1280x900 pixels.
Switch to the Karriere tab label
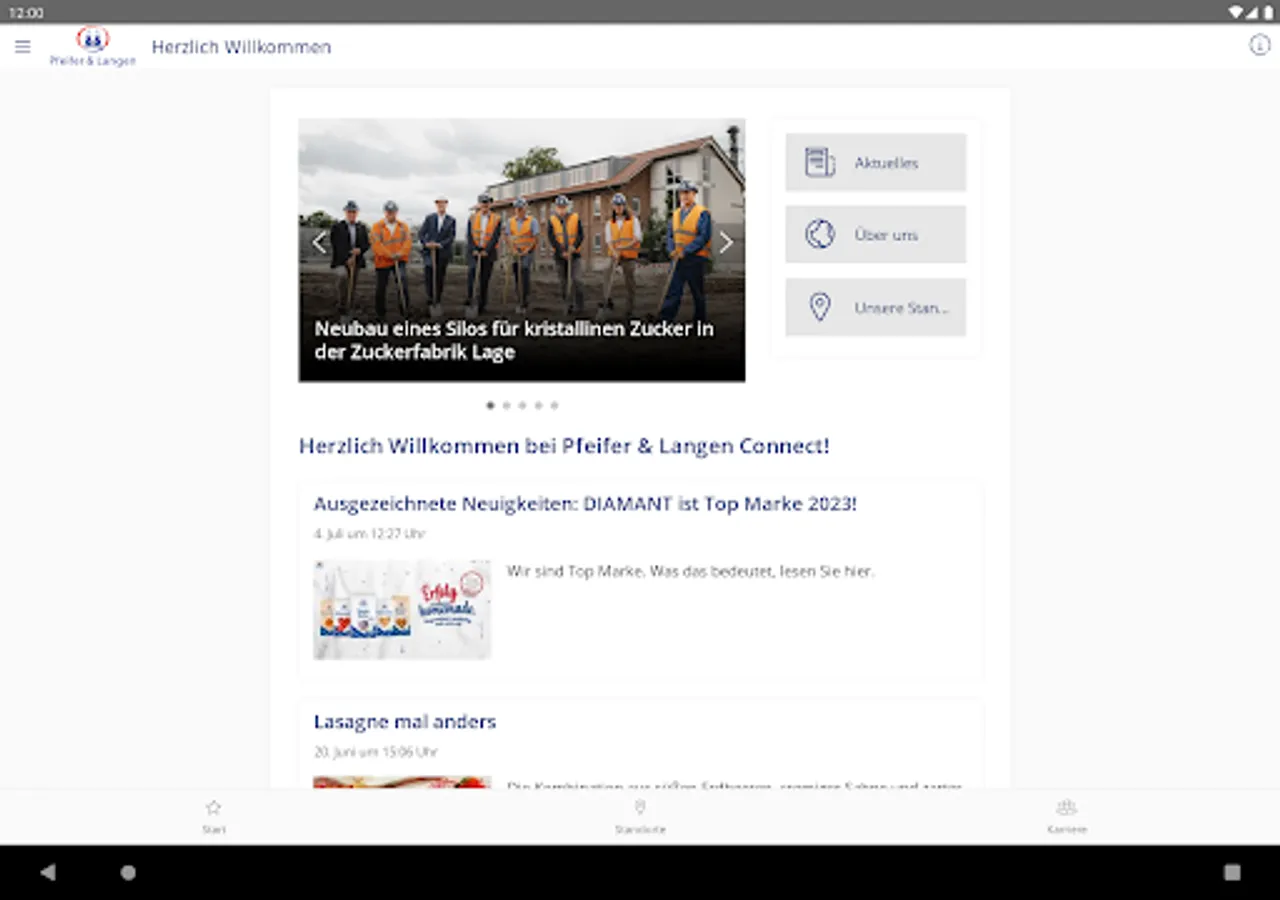click(1067, 829)
